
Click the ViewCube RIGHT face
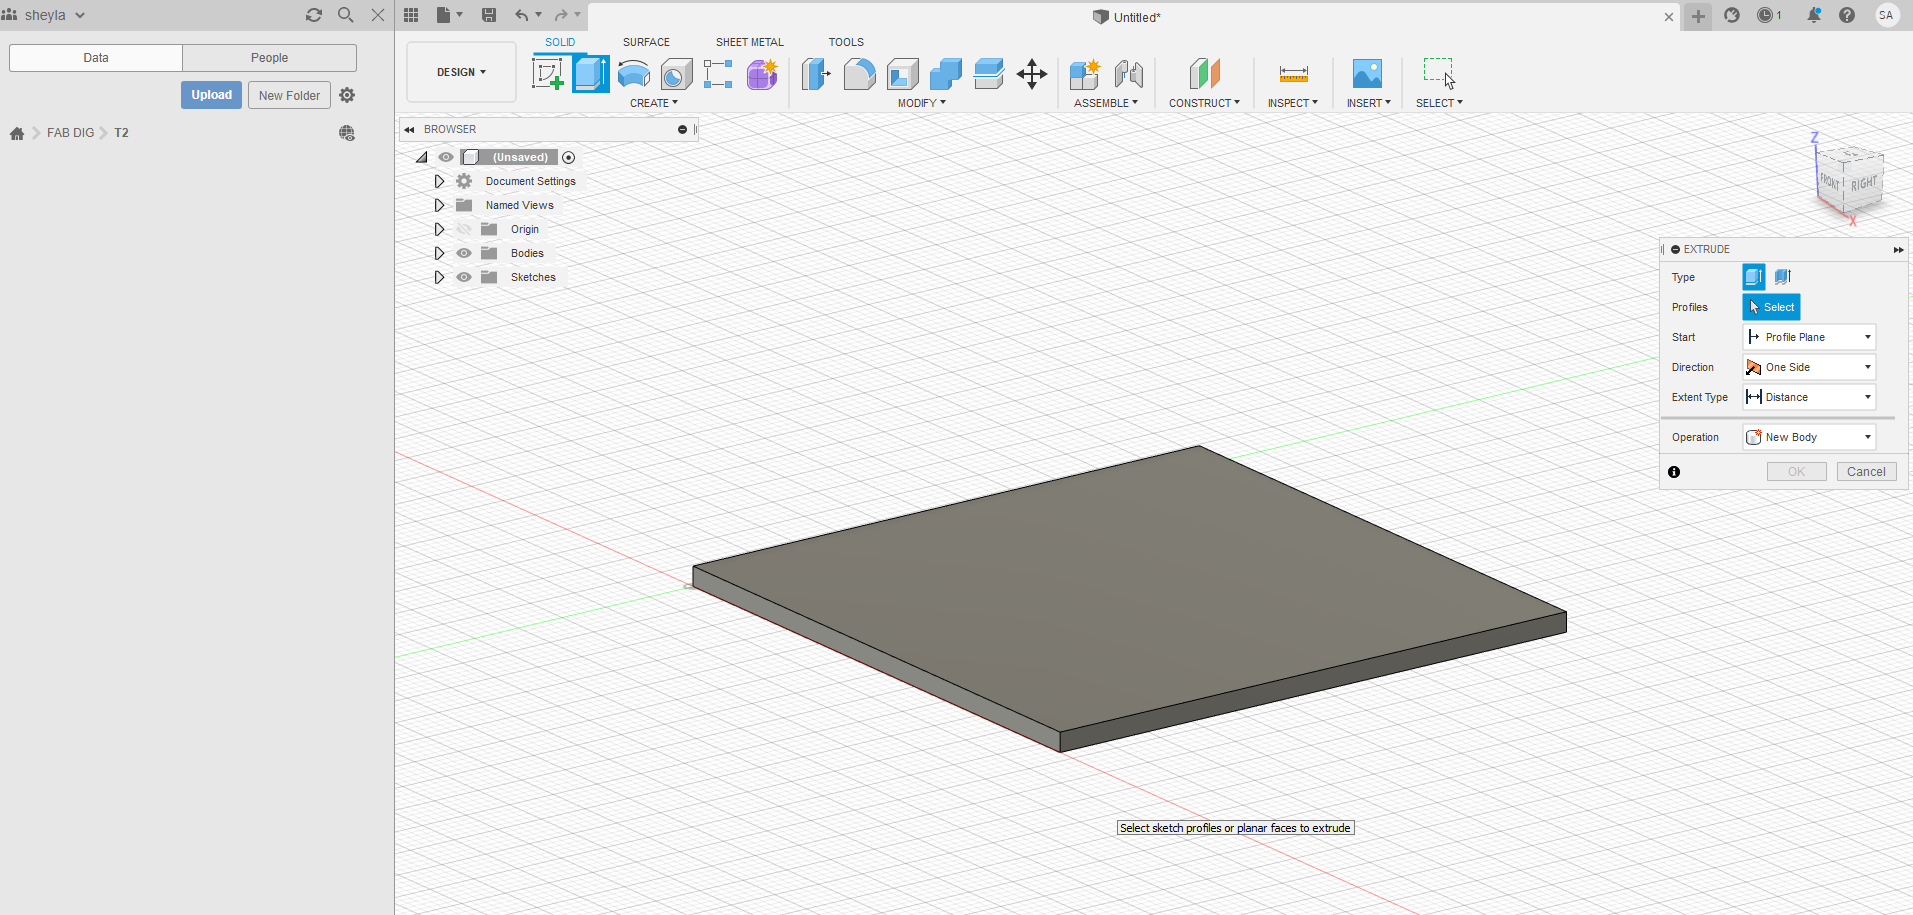1863,184
